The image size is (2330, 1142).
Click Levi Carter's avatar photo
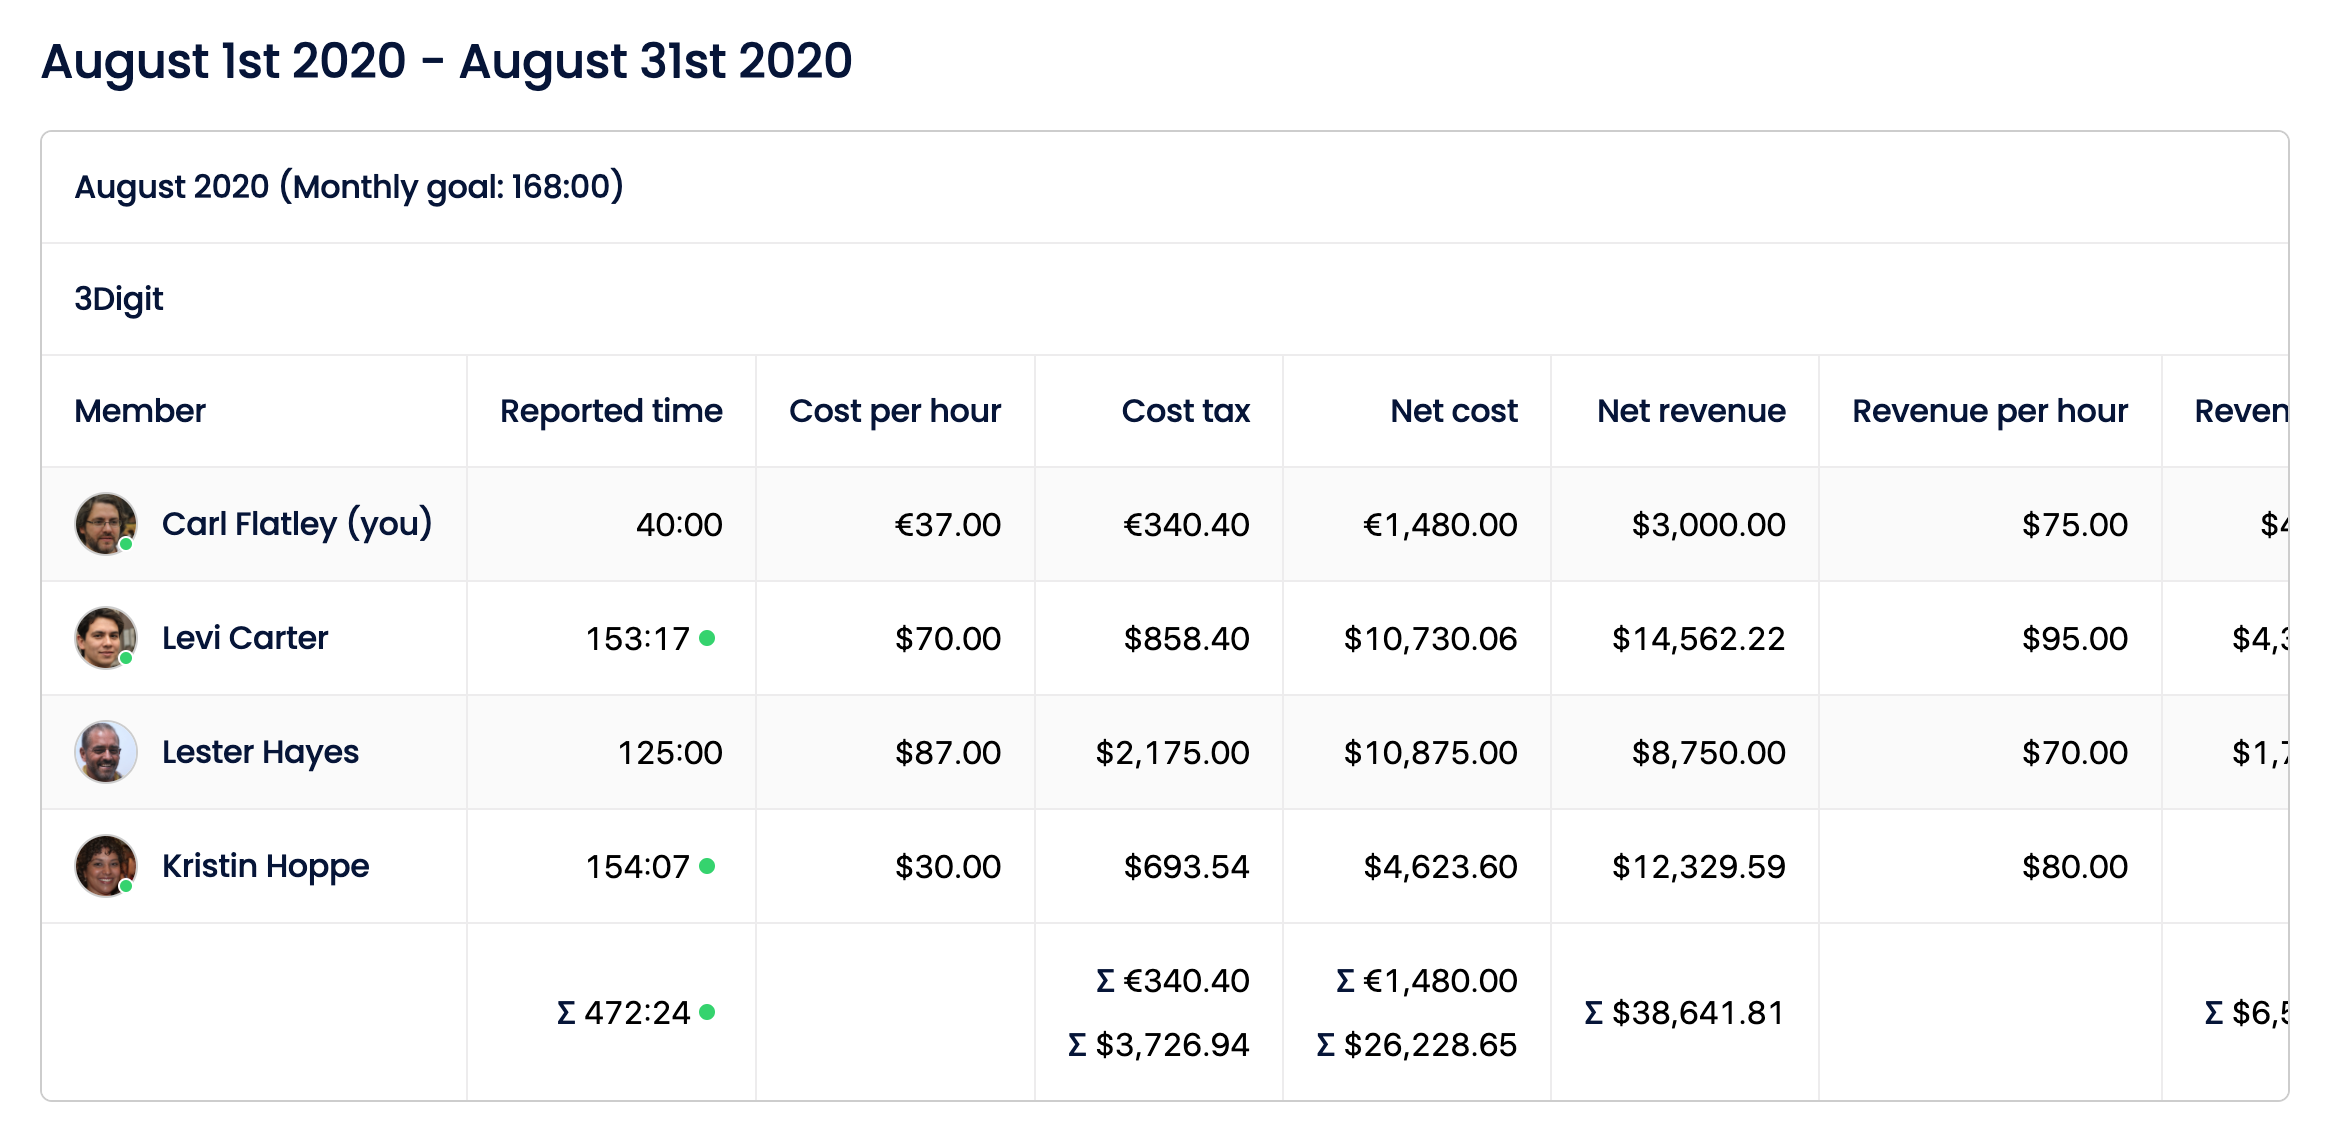[x=105, y=637]
